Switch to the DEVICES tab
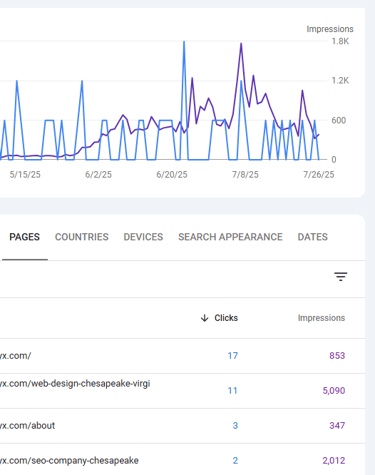The width and height of the screenshot is (375, 475). (x=143, y=237)
